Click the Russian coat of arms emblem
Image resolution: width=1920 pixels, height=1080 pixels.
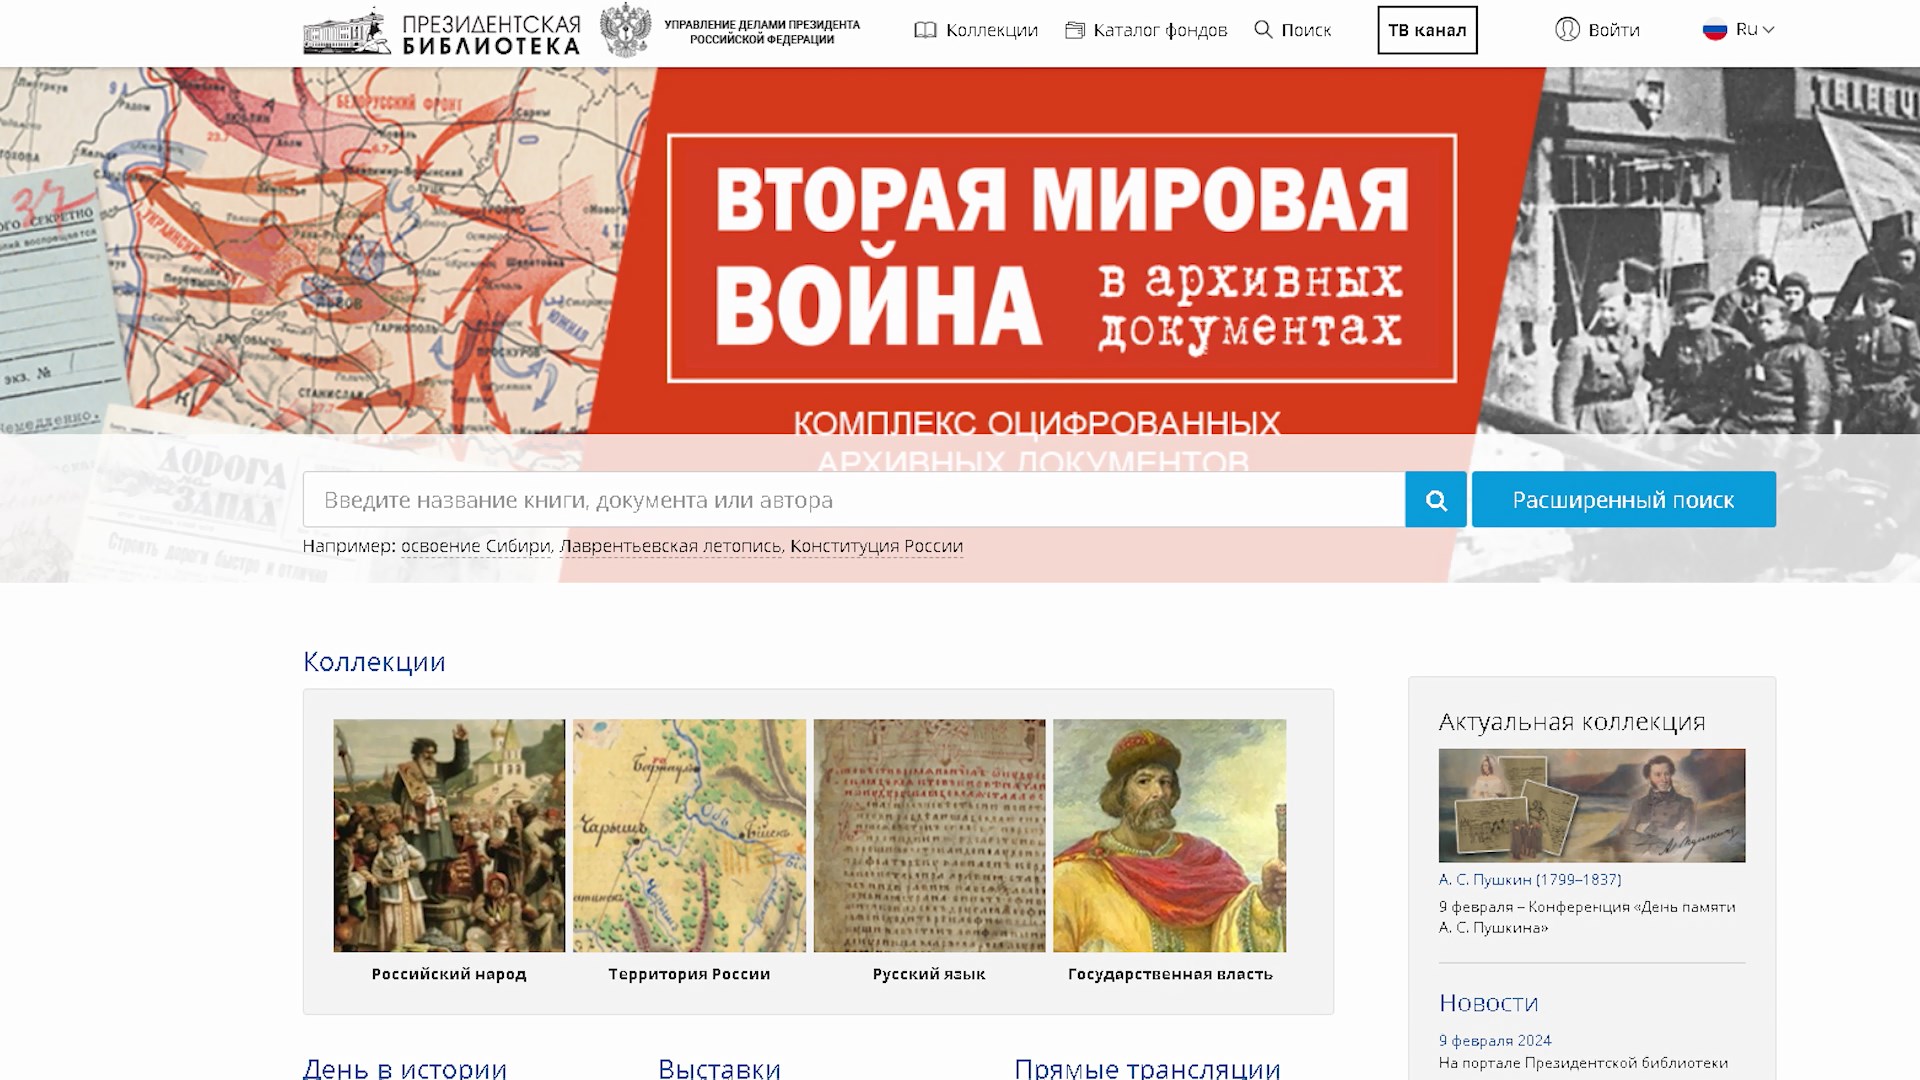pyautogui.click(x=625, y=30)
